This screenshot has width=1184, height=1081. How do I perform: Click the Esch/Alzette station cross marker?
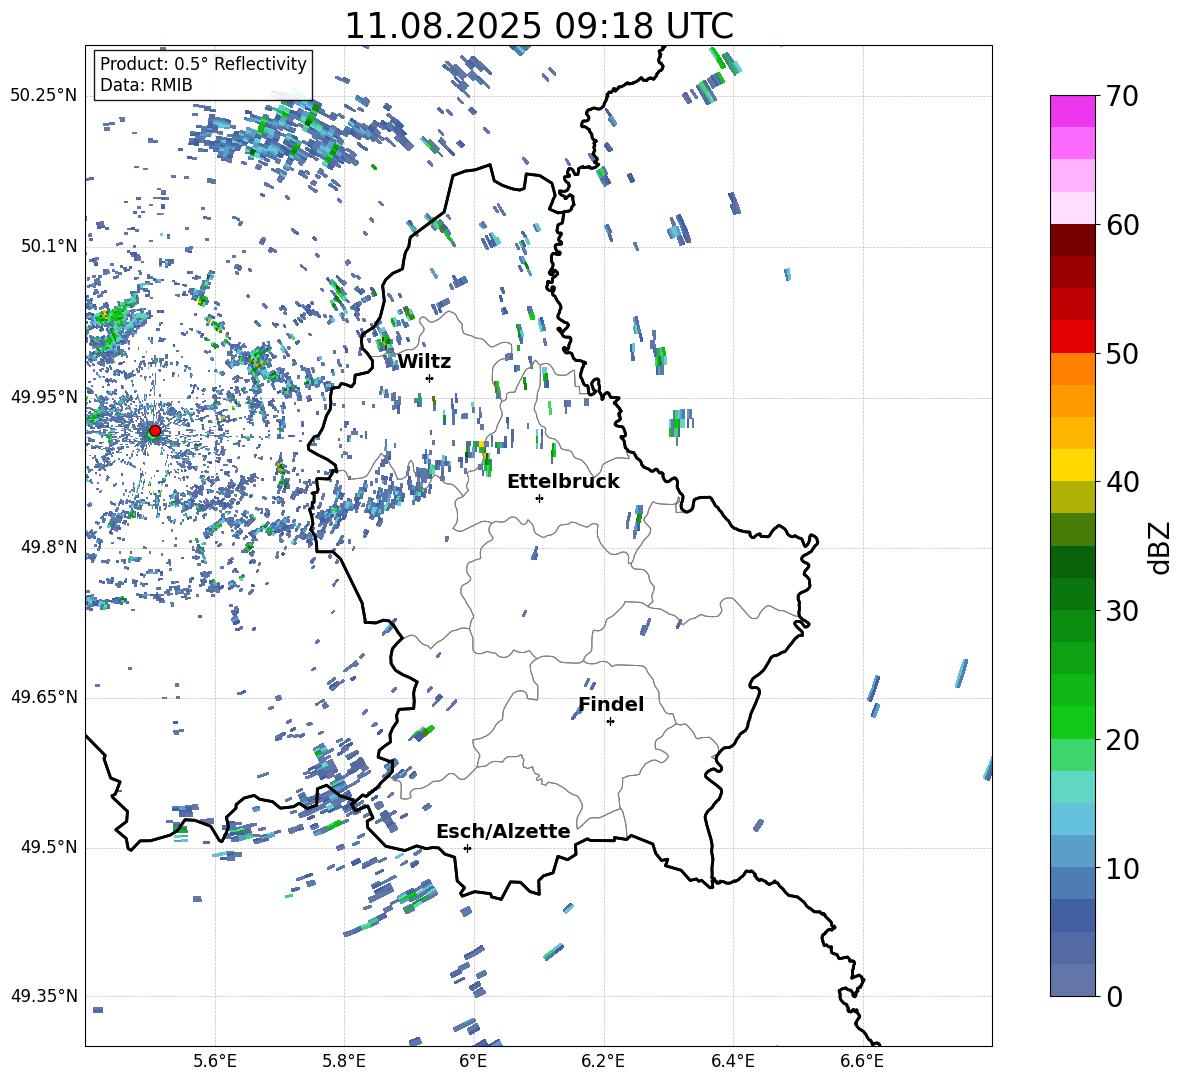pos(467,848)
